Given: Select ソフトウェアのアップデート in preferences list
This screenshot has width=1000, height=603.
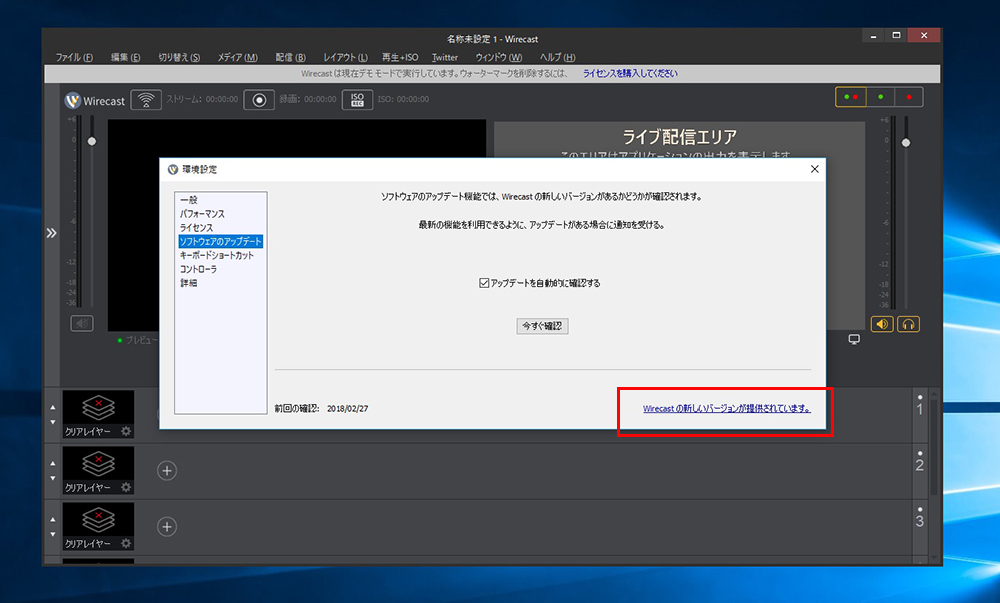Looking at the screenshot, I should point(221,241).
